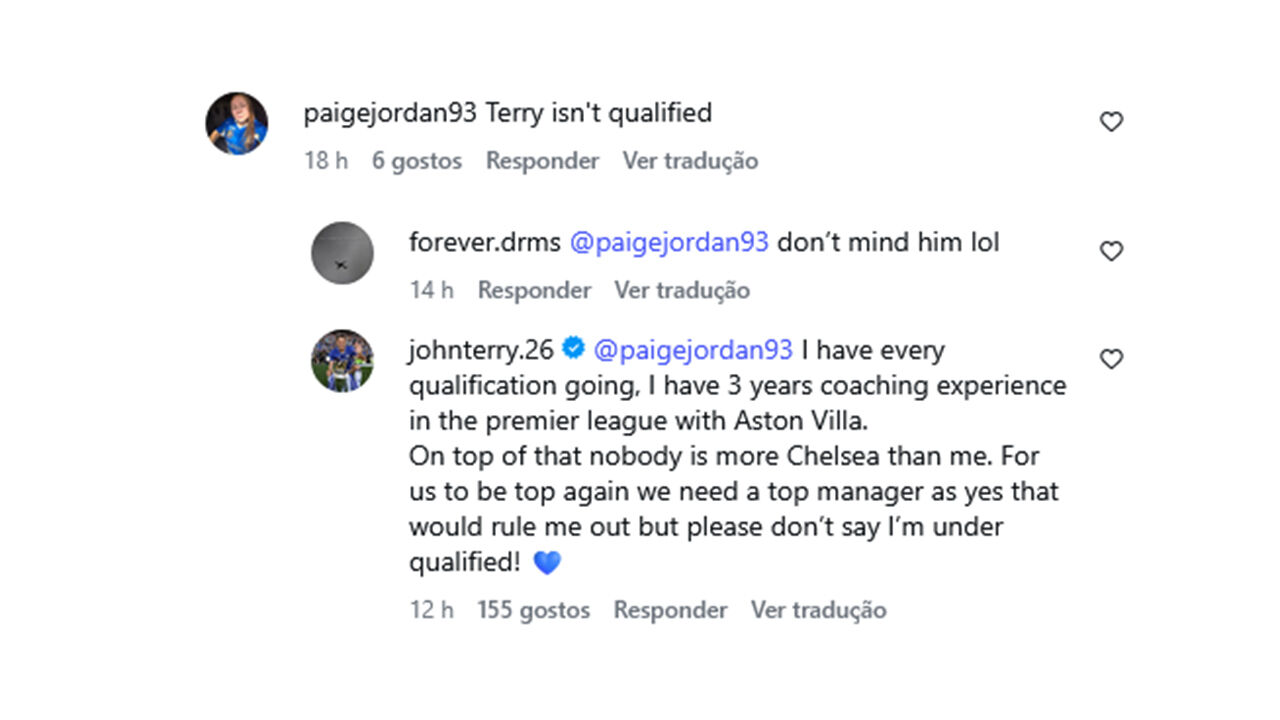The height and width of the screenshot is (720, 1280).
Task: Click johnterry.26's blue verified badge
Action: pos(573,349)
